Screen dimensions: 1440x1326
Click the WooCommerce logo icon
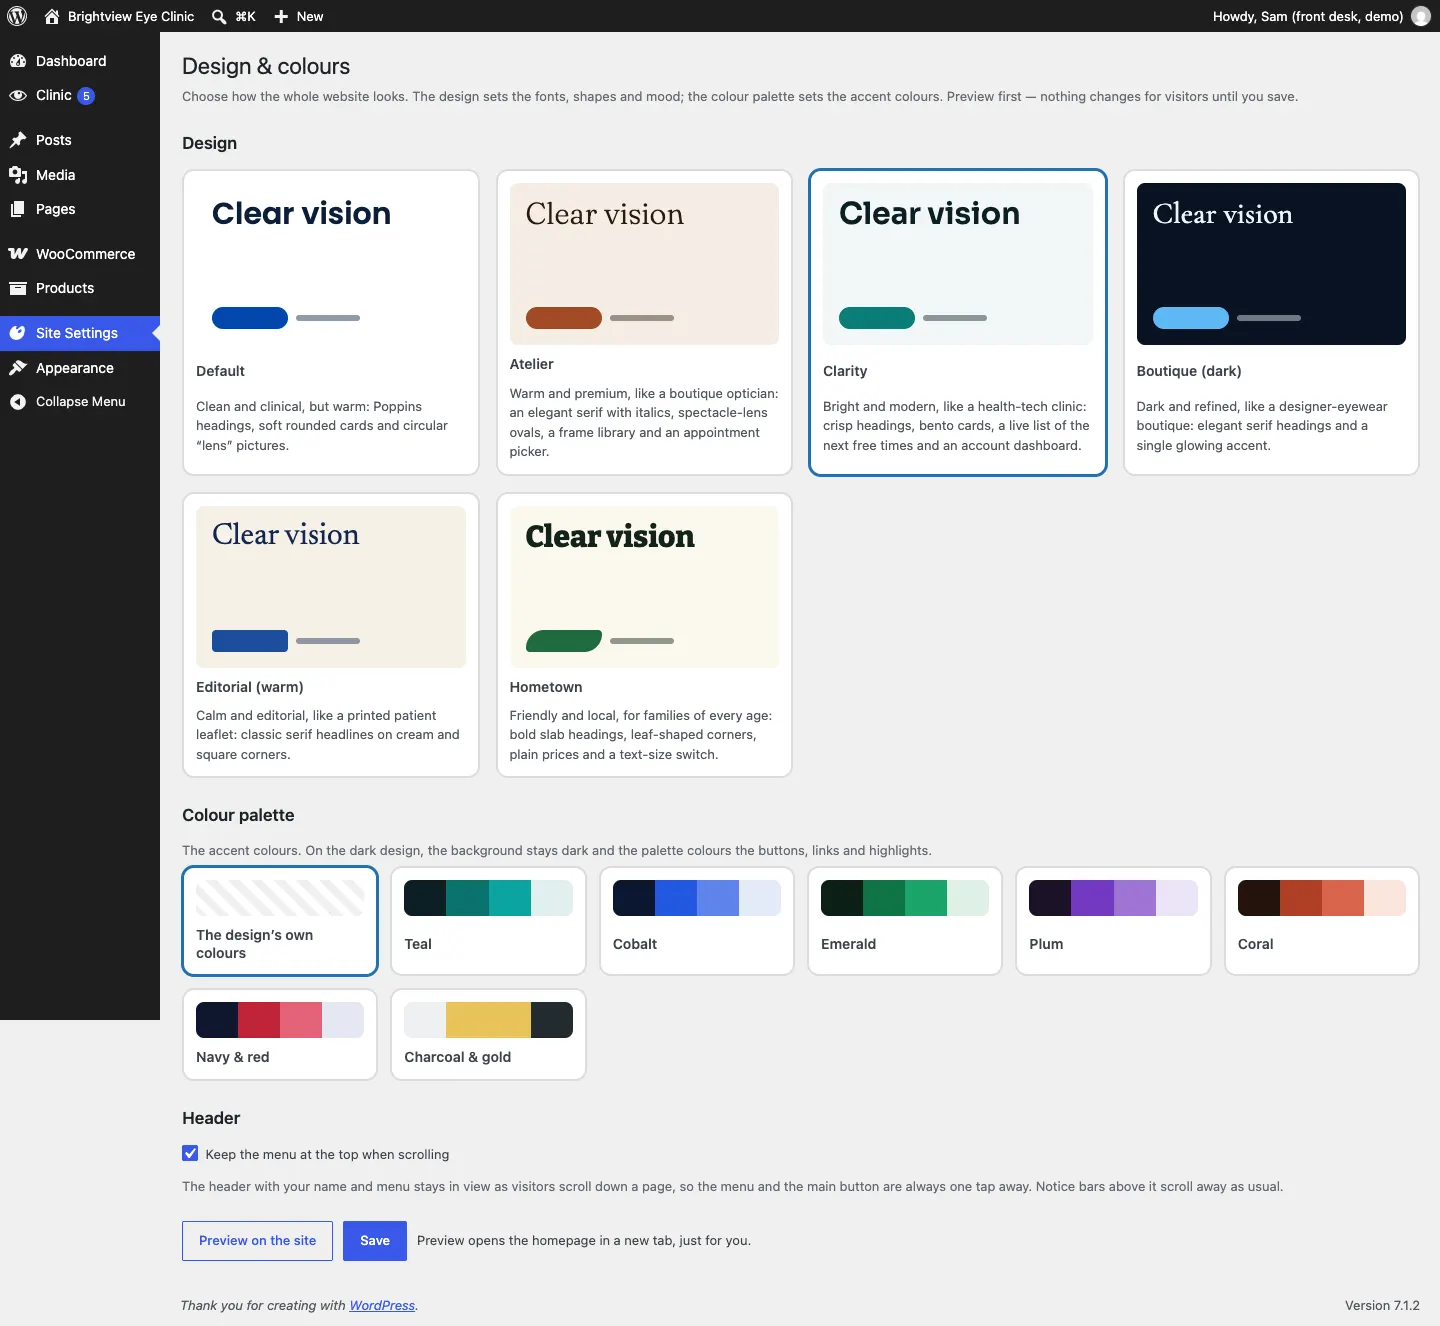pyautogui.click(x=18, y=254)
